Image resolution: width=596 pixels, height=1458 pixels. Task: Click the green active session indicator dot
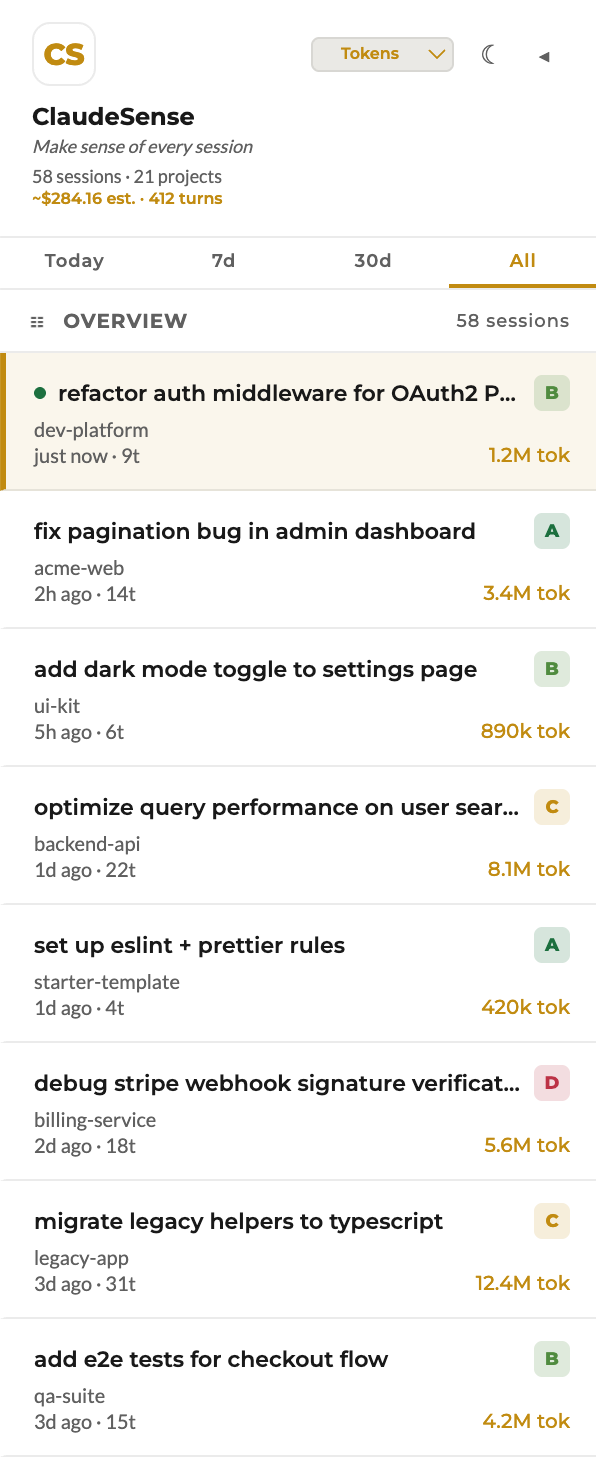(x=39, y=394)
